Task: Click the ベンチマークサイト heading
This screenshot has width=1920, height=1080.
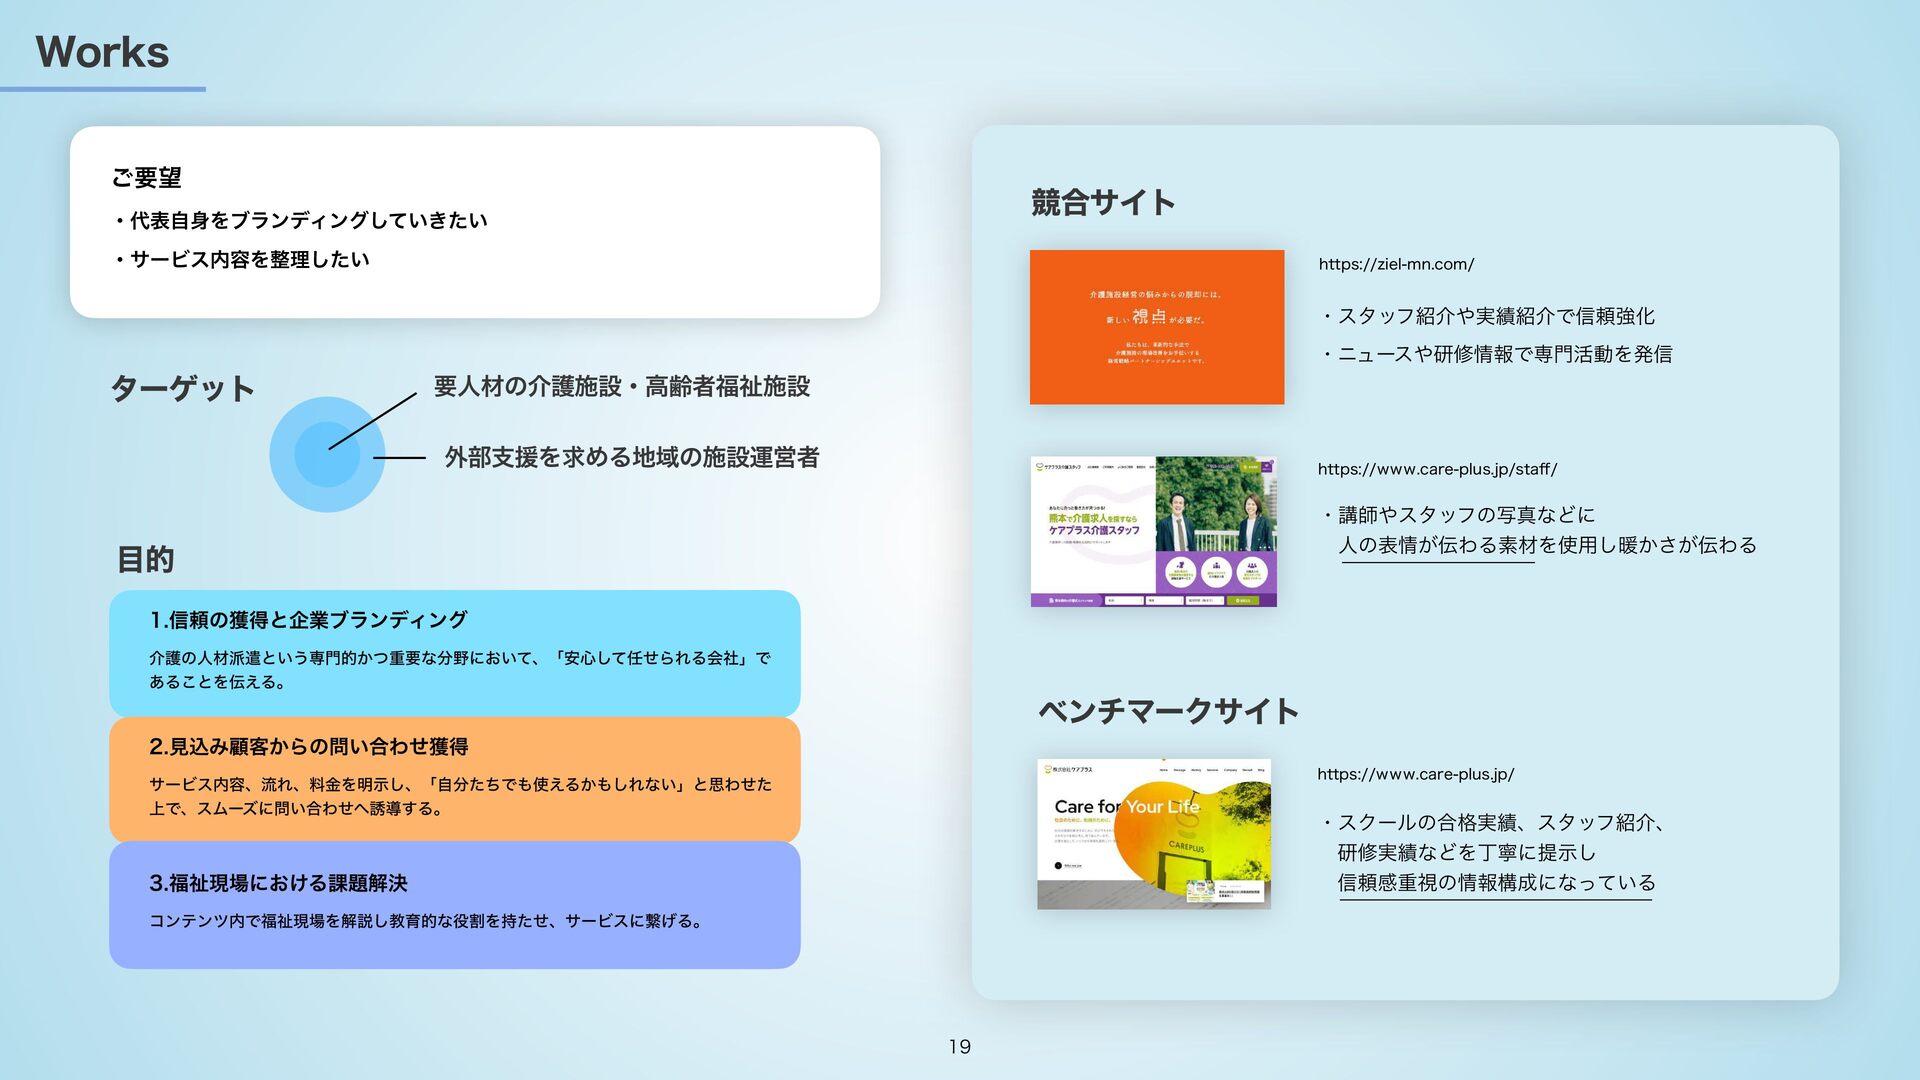Action: tap(1167, 711)
